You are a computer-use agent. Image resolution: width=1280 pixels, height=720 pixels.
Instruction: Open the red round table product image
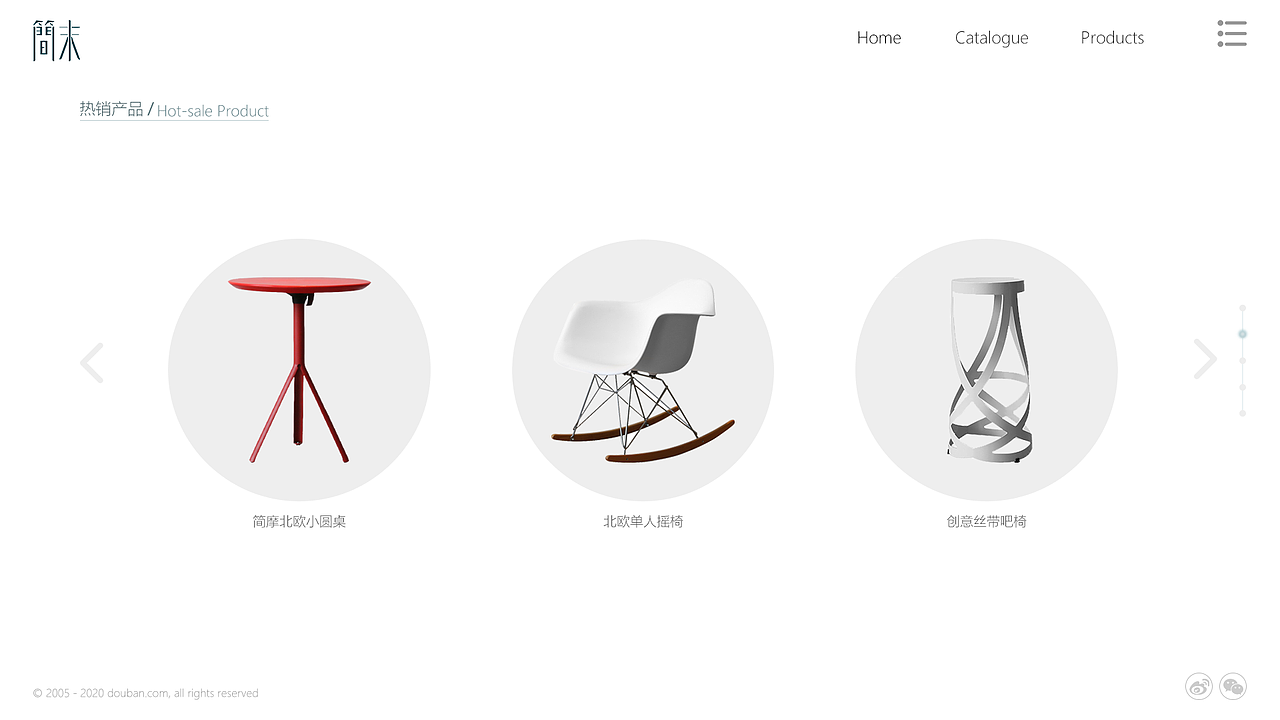coord(299,370)
